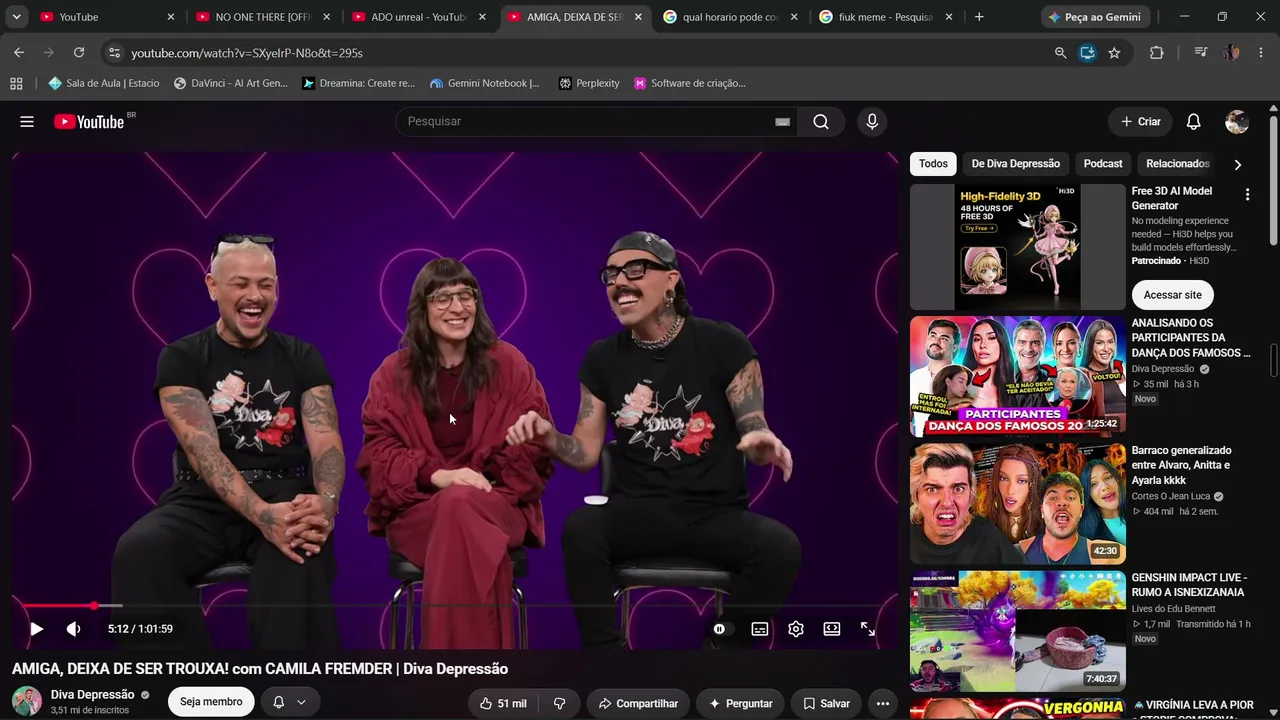Dislike the video
The width and height of the screenshot is (1280, 720).
[560, 704]
